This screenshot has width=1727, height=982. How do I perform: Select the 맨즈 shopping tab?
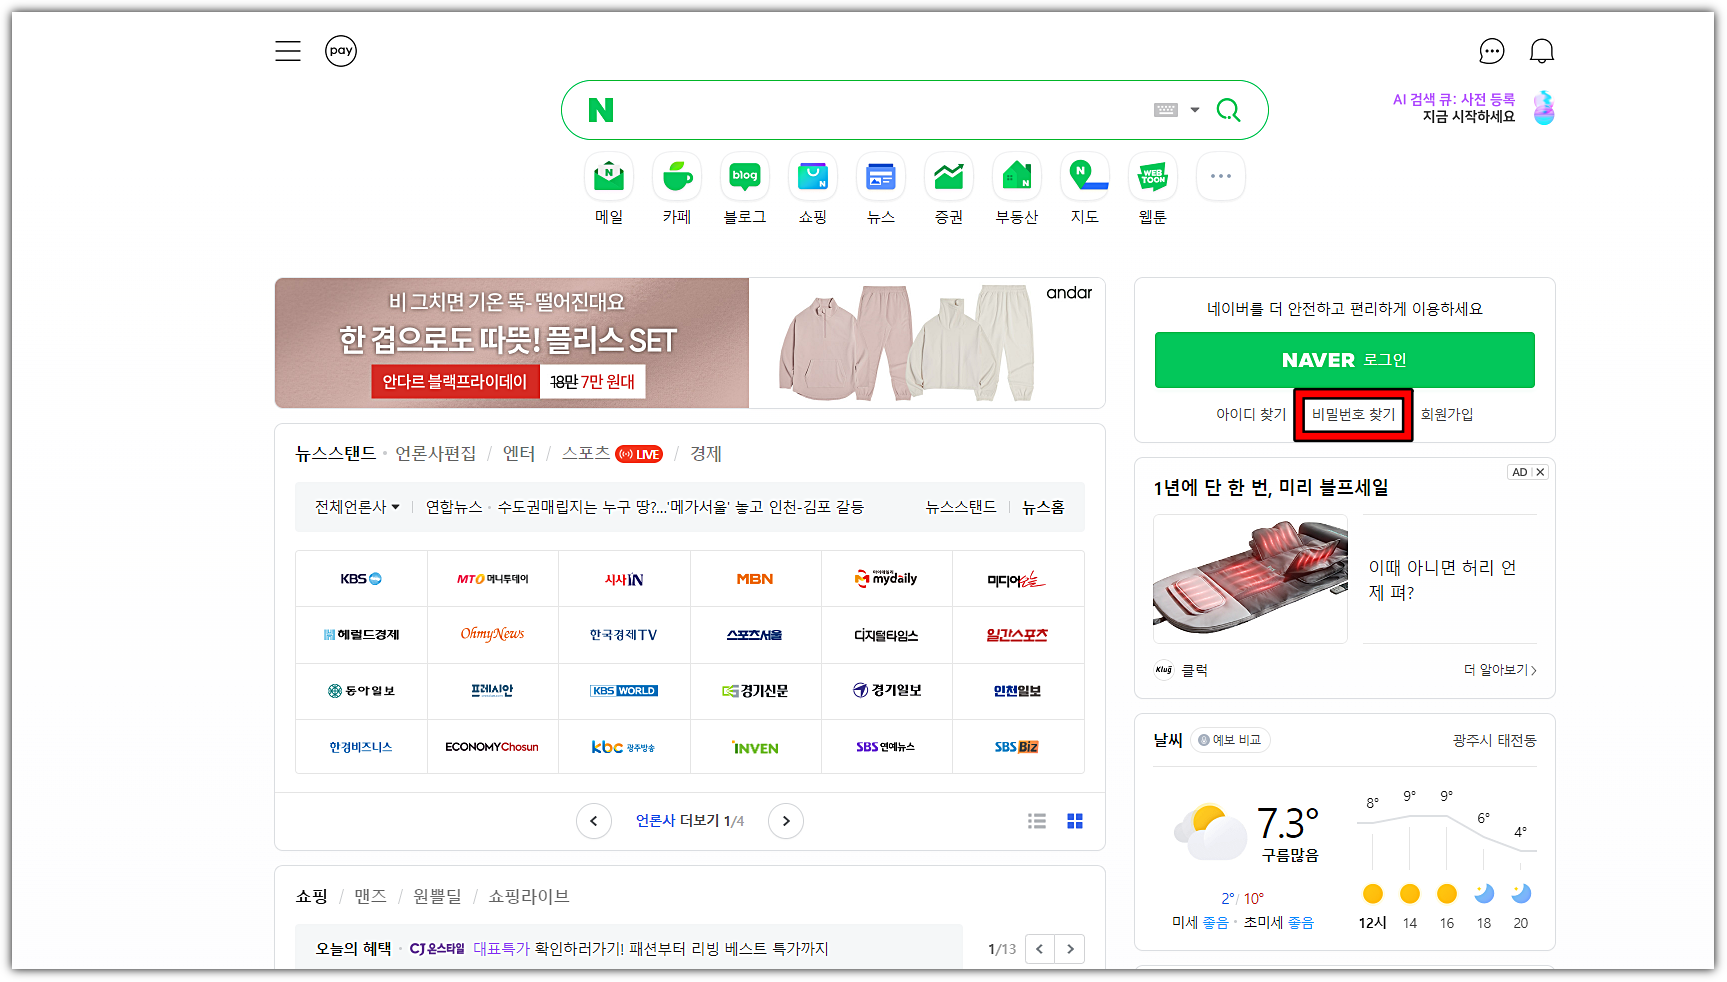coord(370,897)
